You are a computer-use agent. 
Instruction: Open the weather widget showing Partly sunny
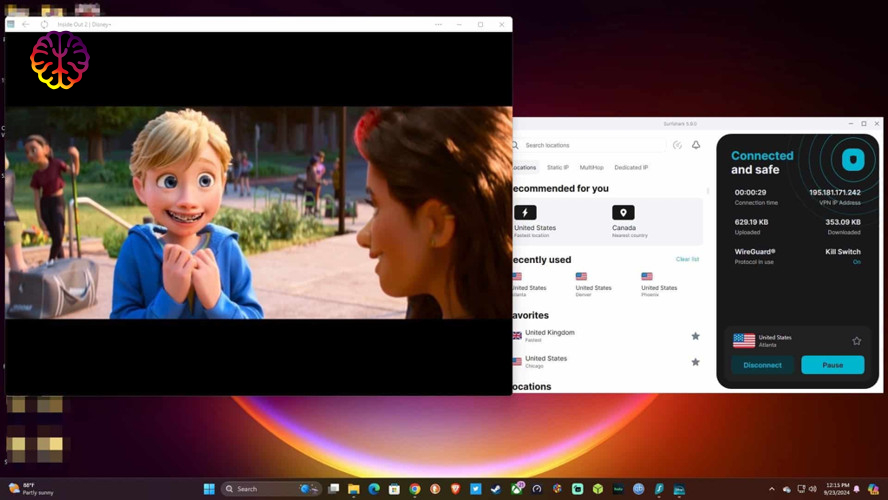click(31, 489)
